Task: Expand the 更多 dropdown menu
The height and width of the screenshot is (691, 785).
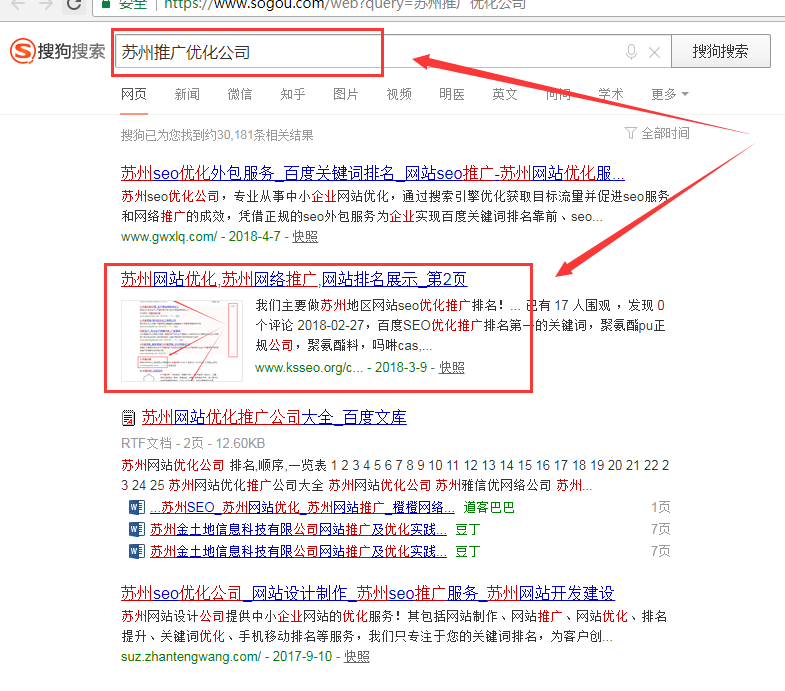Action: click(669, 94)
